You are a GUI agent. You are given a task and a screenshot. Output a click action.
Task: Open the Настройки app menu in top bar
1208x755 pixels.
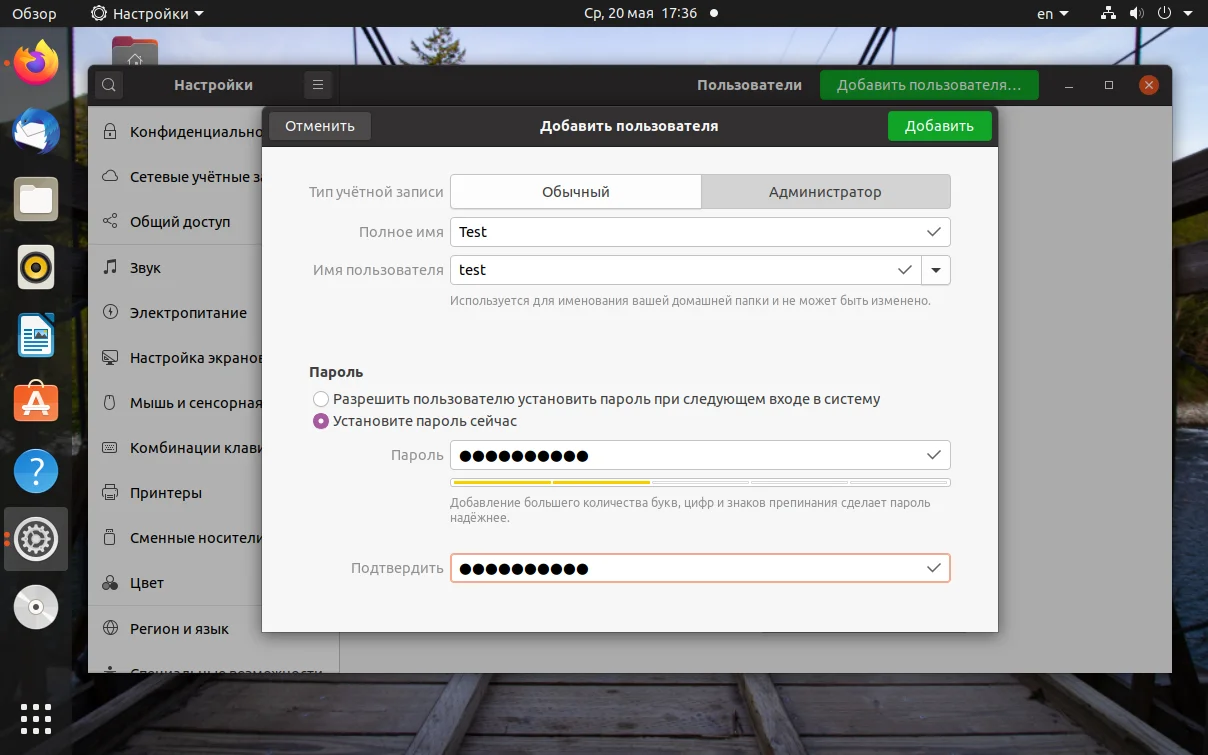147,14
